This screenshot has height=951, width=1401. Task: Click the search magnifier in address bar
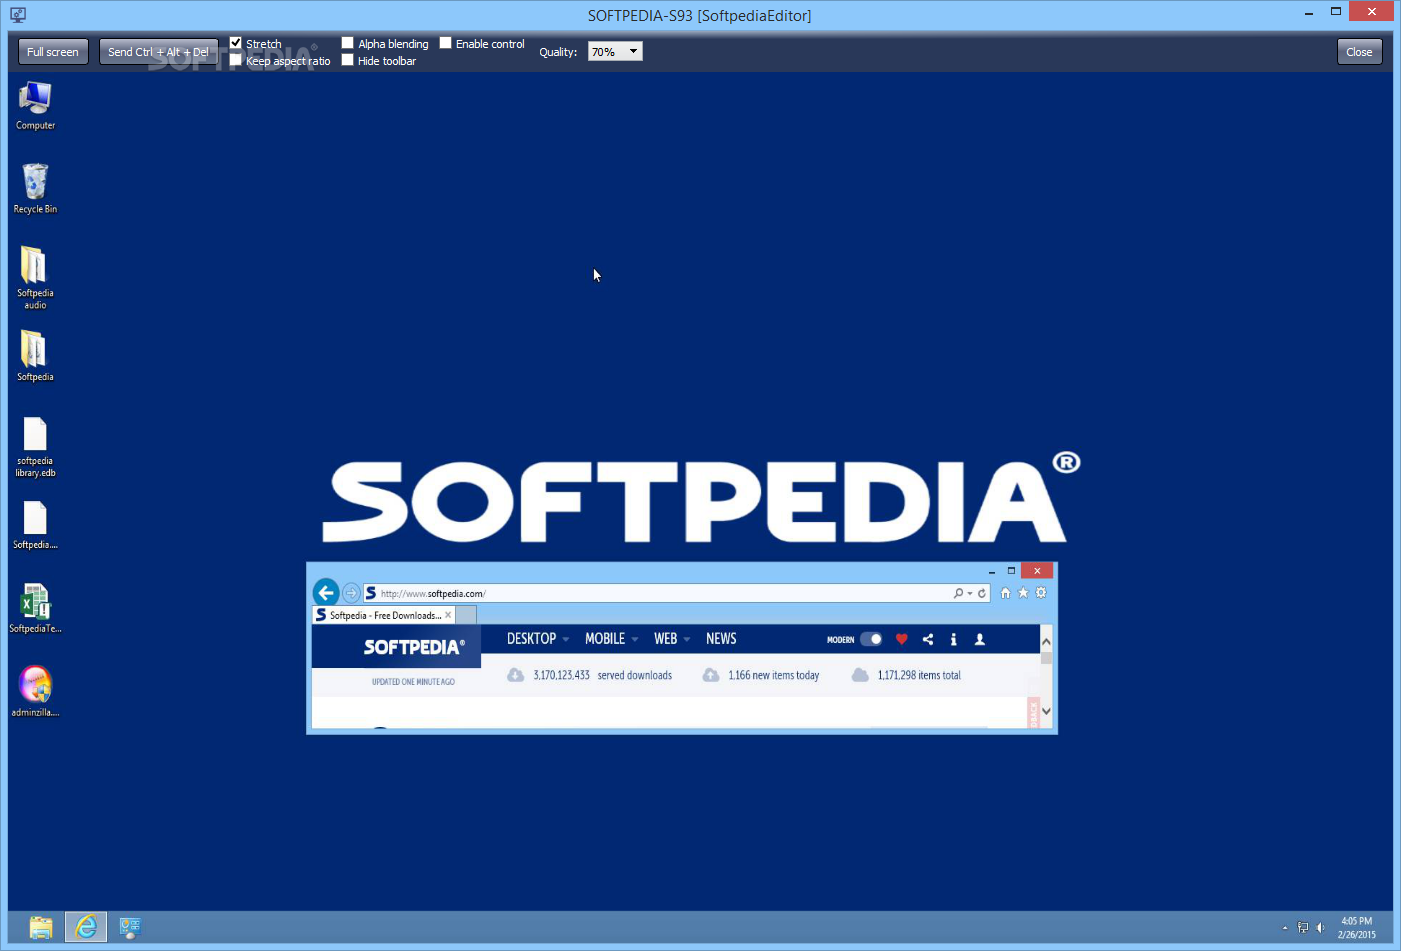click(958, 593)
